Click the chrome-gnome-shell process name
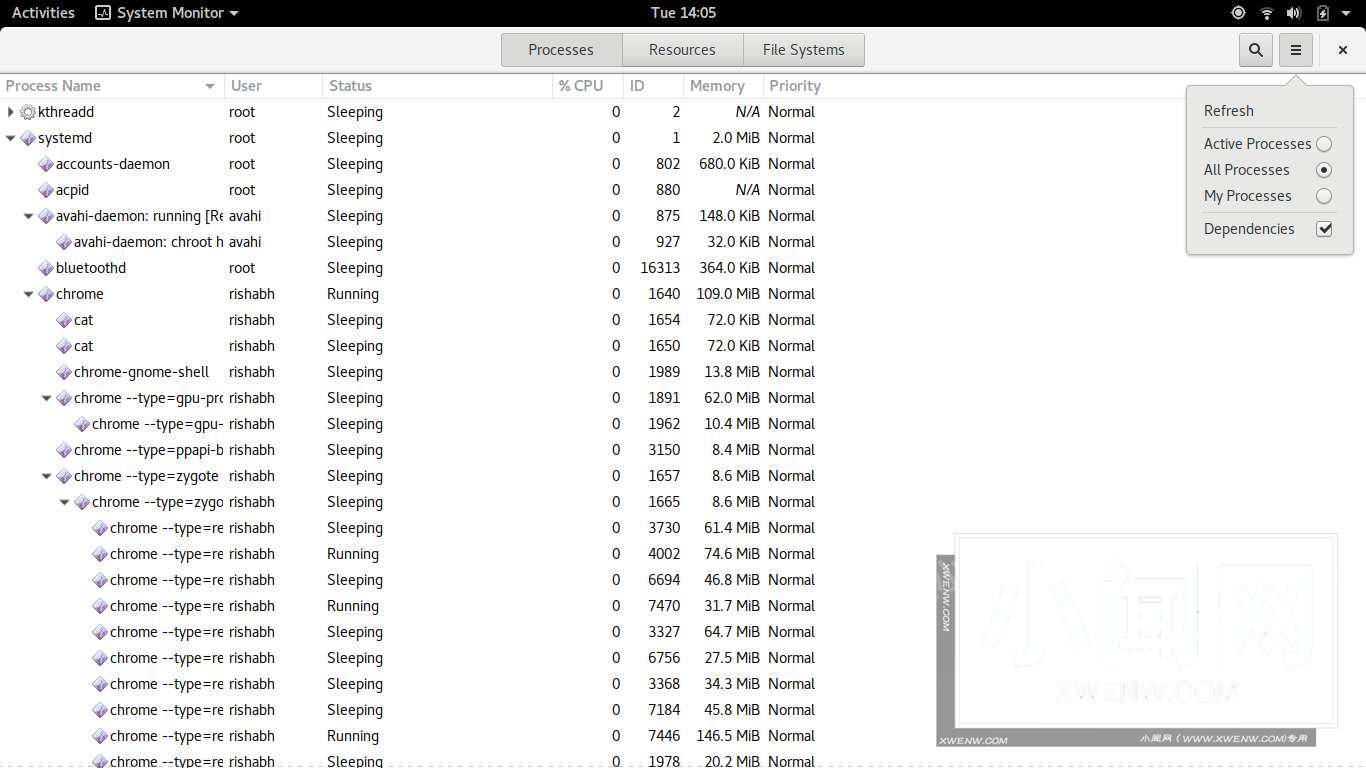This screenshot has height=768, width=1366. coord(142,372)
